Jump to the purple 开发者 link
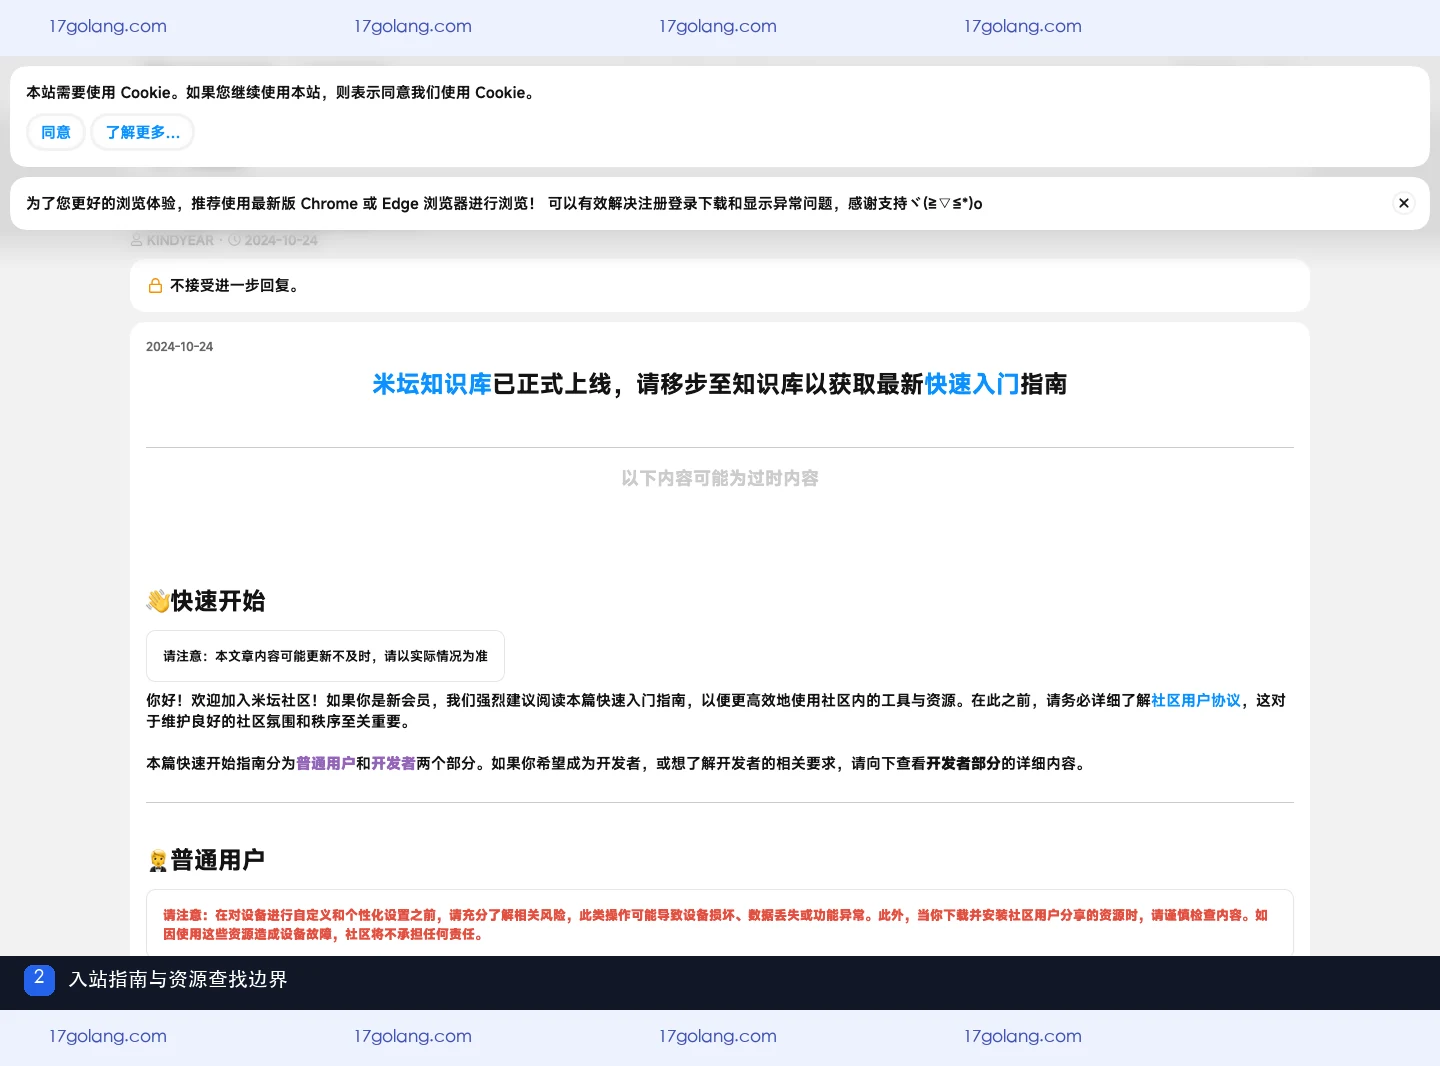1440x1066 pixels. pos(393,763)
